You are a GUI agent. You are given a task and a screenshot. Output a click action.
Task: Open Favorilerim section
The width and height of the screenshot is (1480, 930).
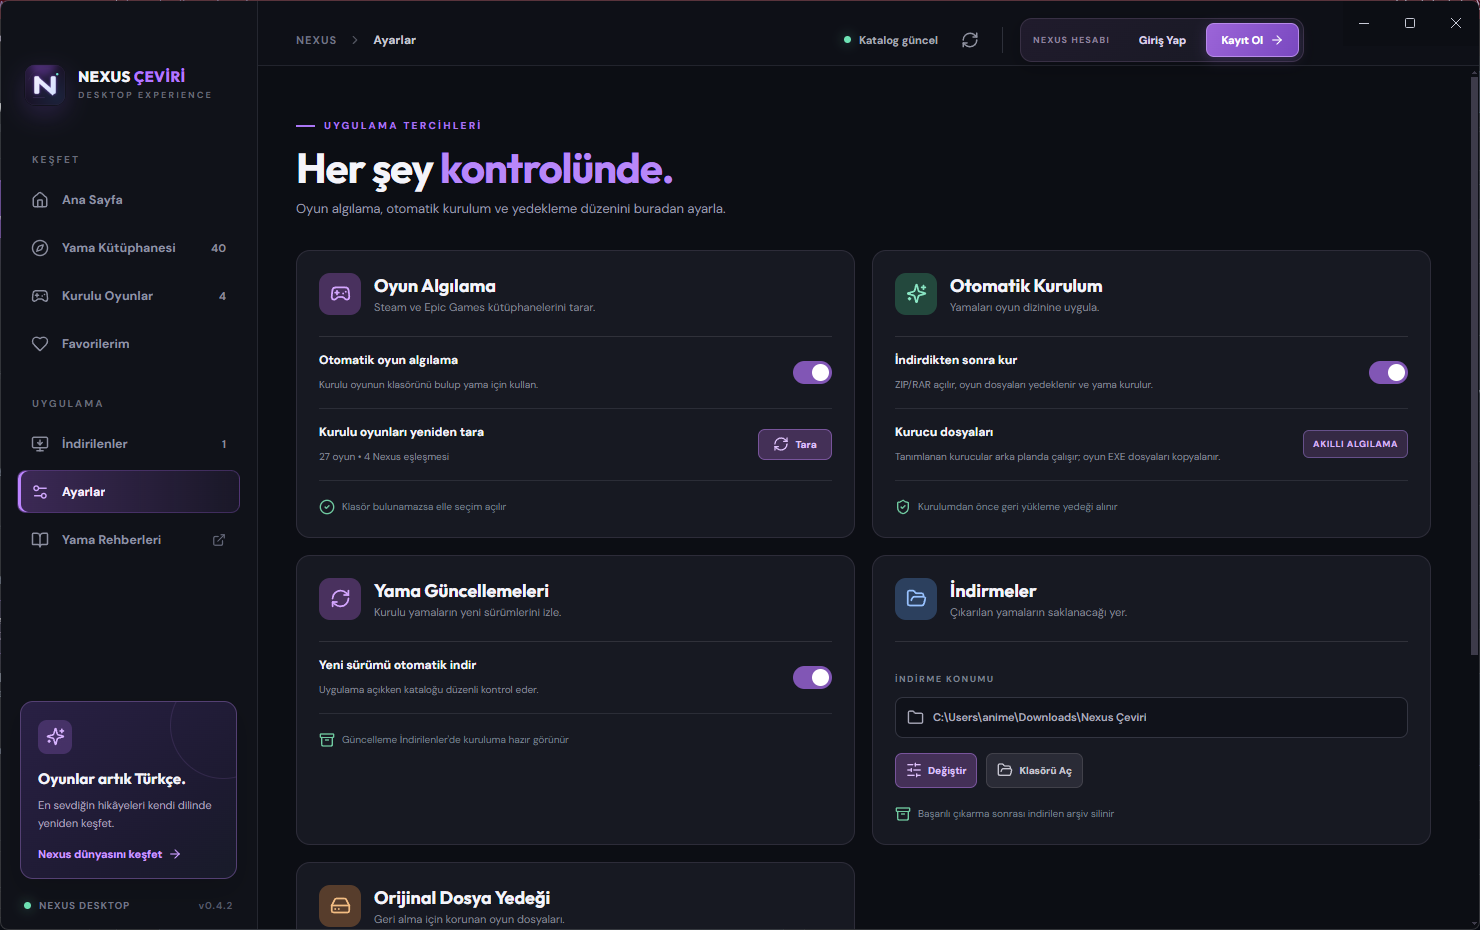[129, 344]
